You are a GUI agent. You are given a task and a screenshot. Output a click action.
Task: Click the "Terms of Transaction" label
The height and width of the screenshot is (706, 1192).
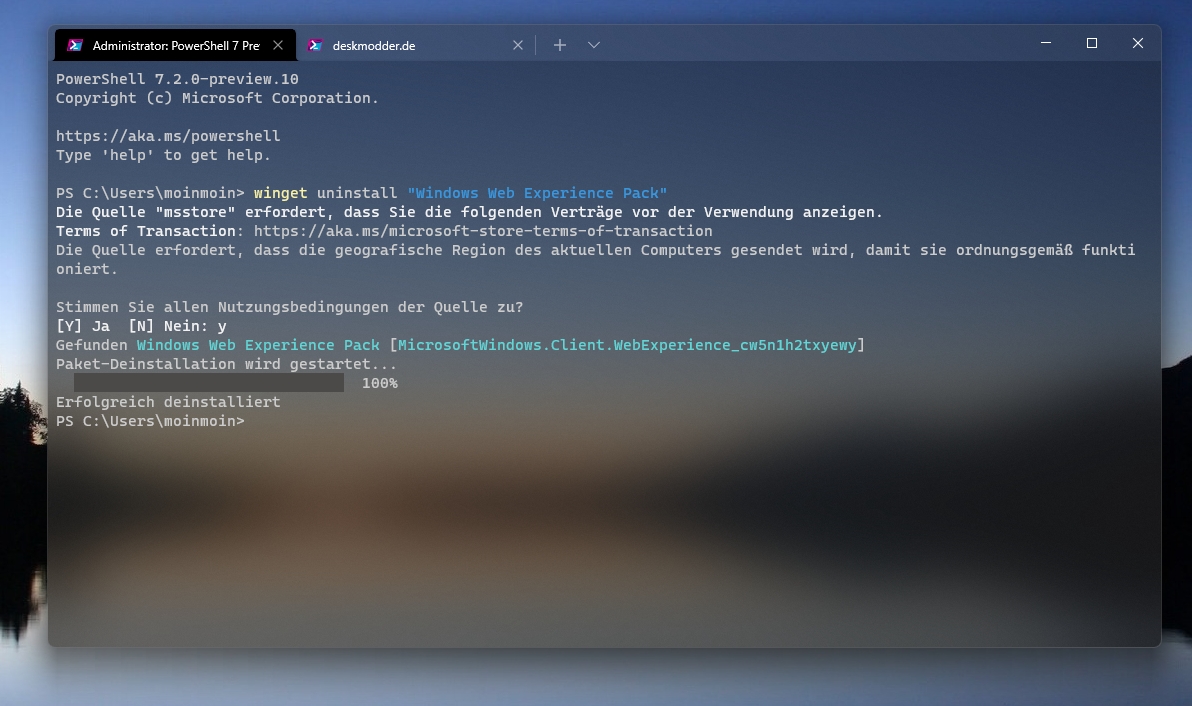145,231
